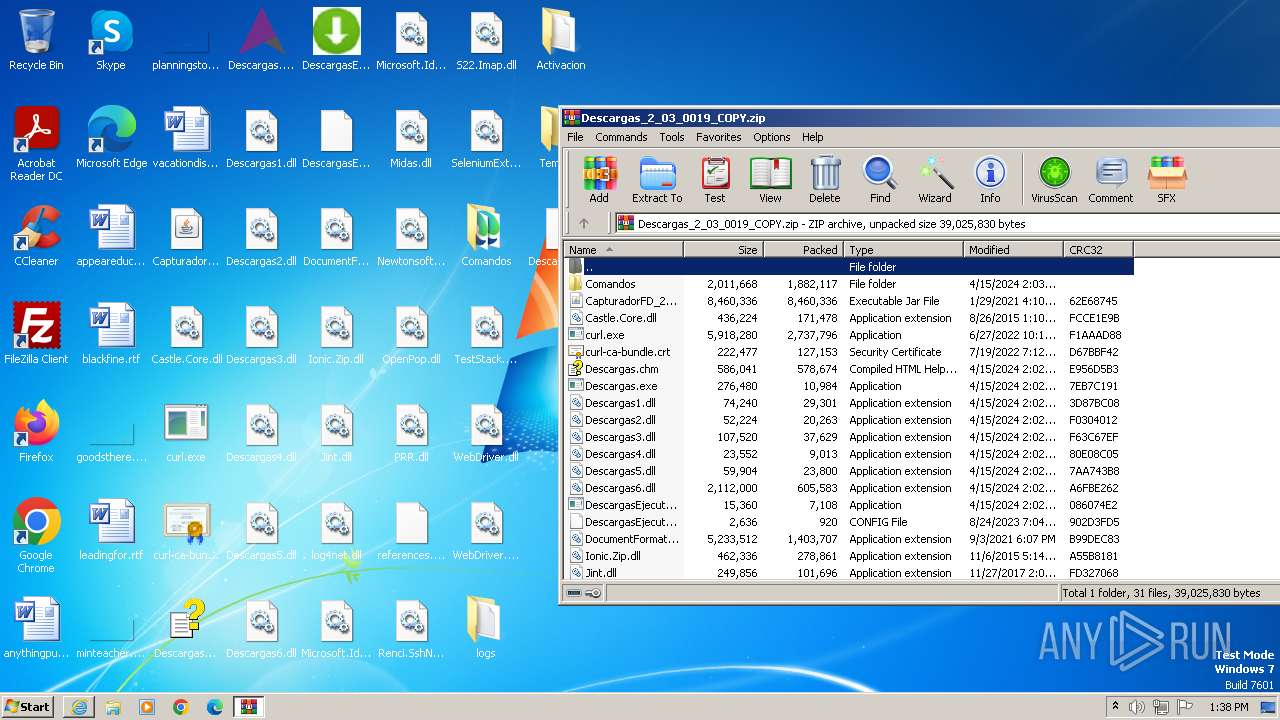
Task: Click Chrome icon in the taskbar
Action: point(180,706)
